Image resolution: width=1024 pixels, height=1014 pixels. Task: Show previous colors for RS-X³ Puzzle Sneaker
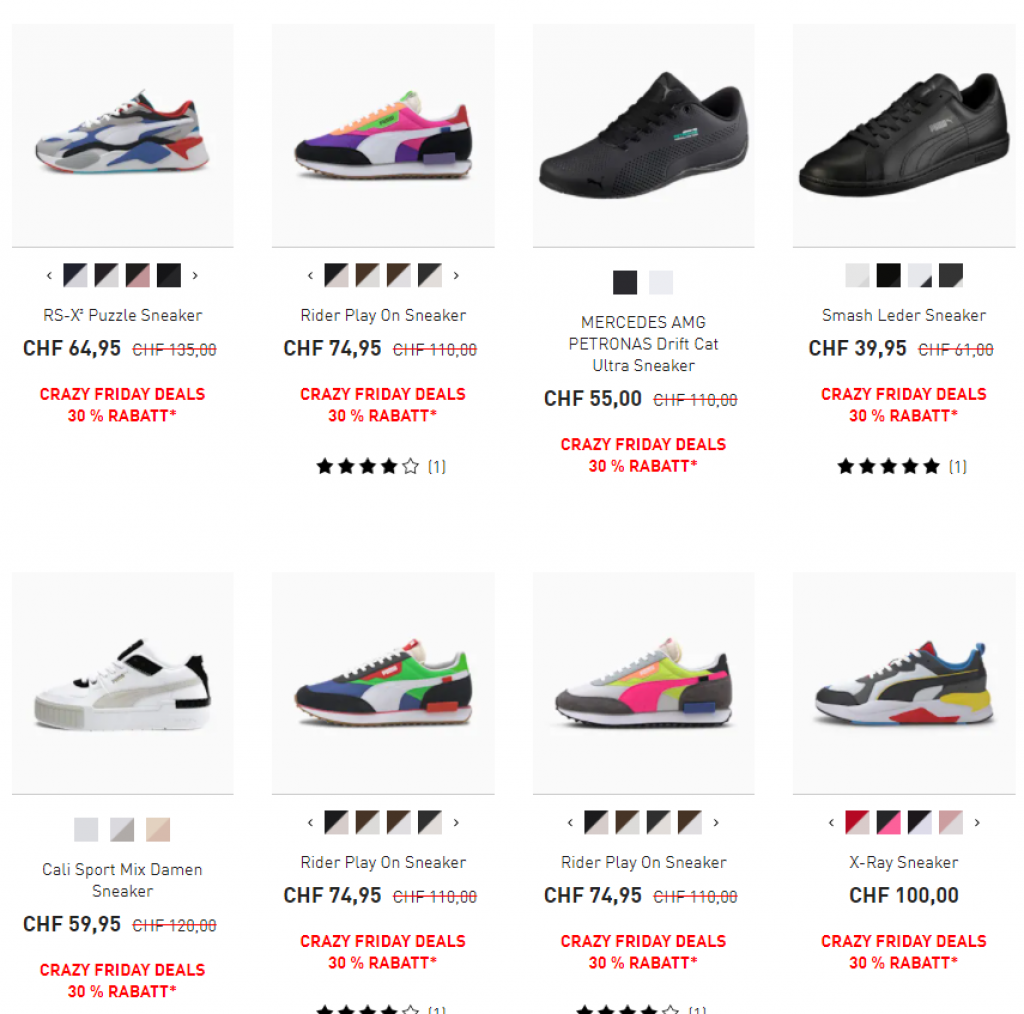(49, 276)
